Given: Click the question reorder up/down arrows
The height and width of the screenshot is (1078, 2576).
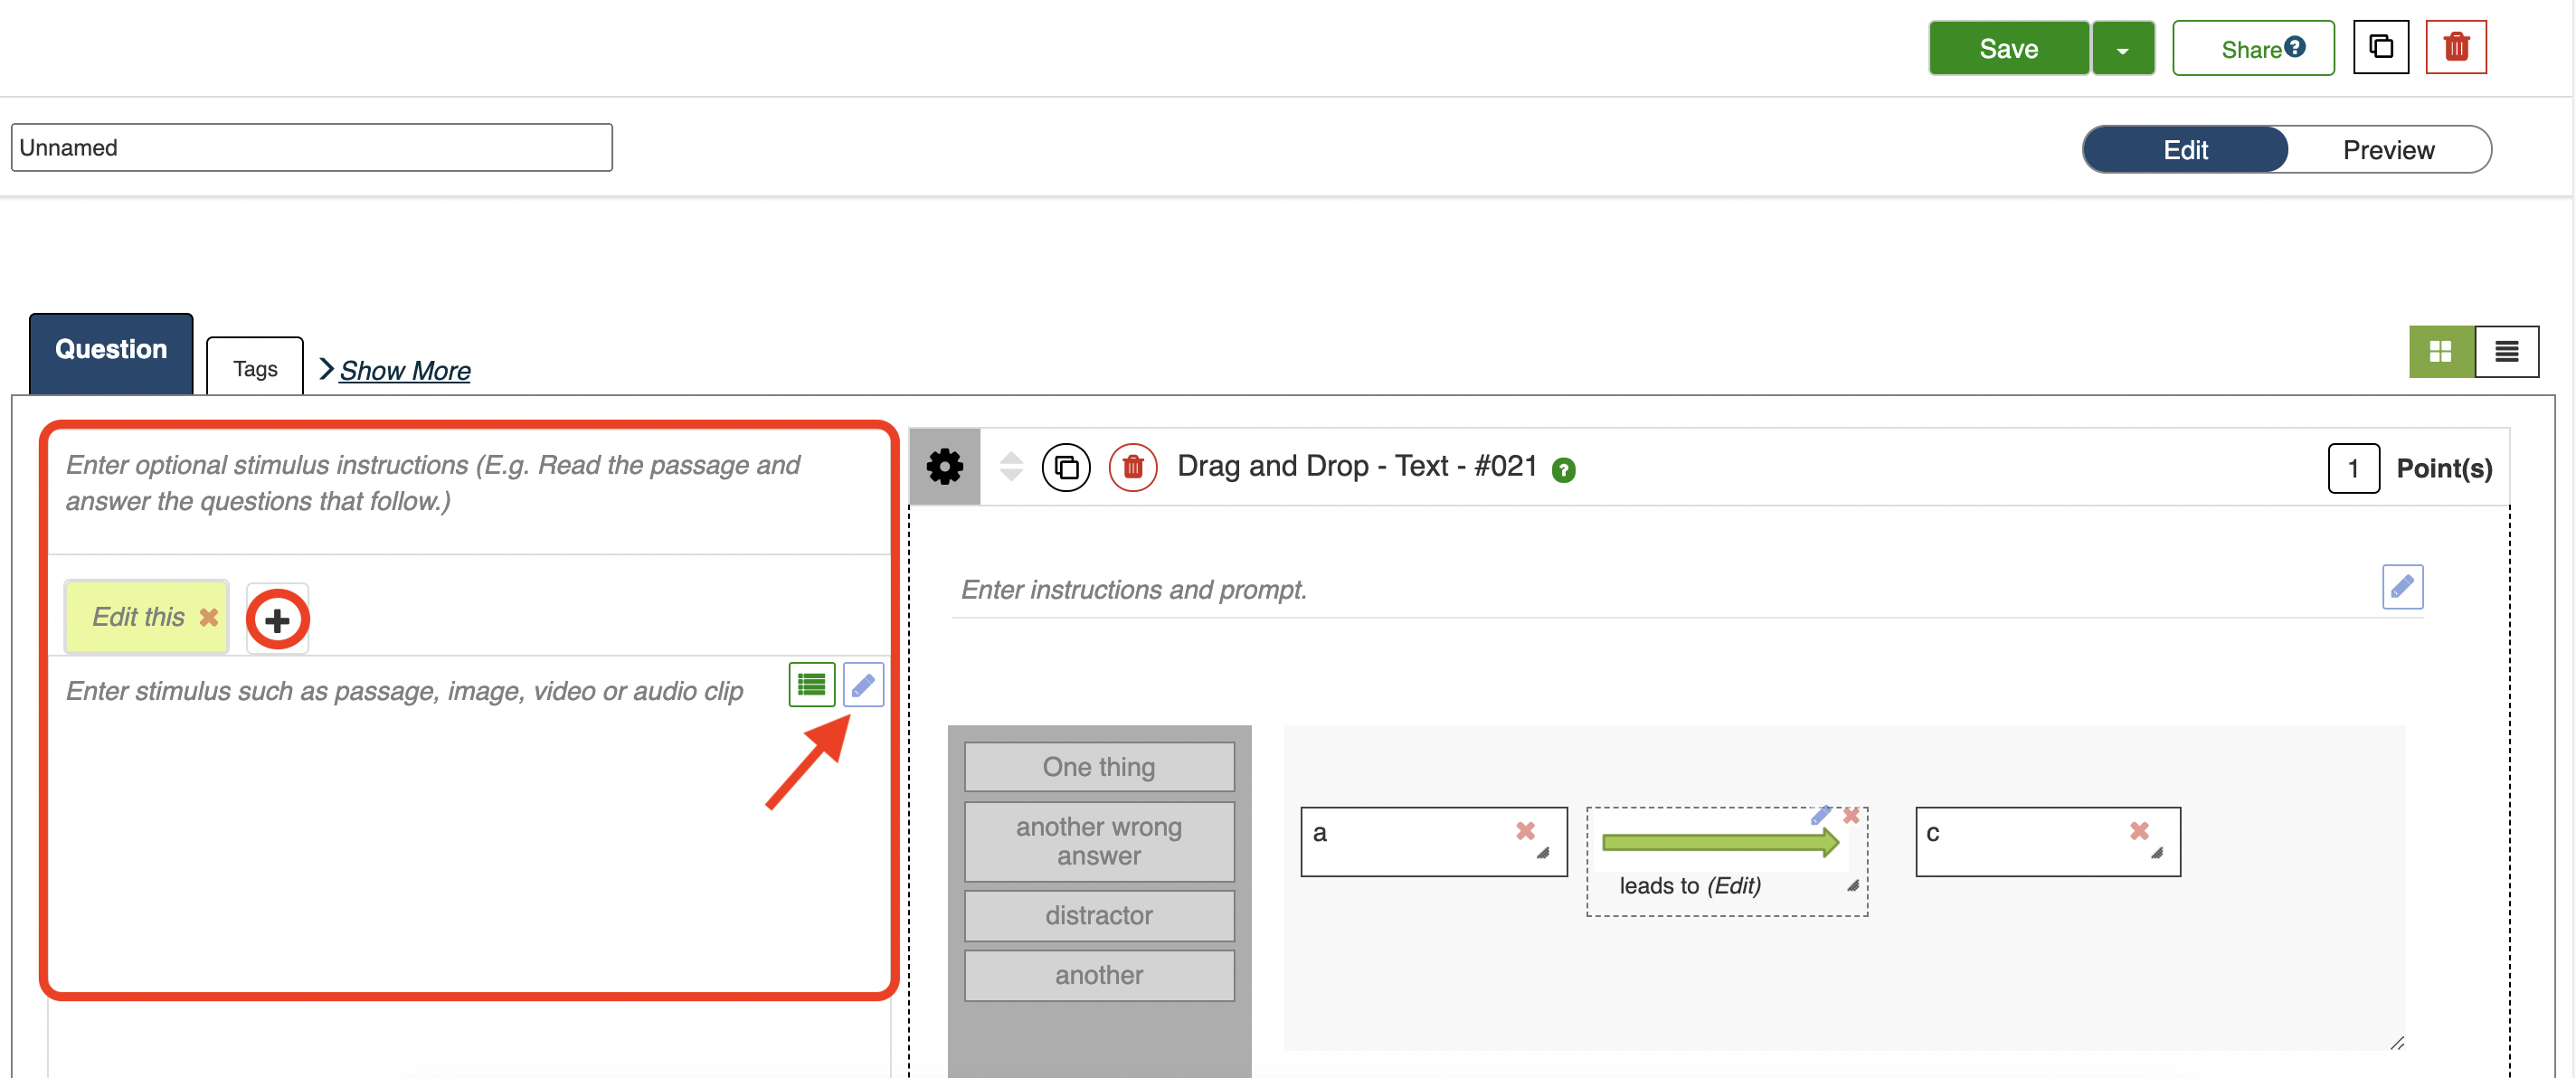Looking at the screenshot, I should (x=1011, y=467).
